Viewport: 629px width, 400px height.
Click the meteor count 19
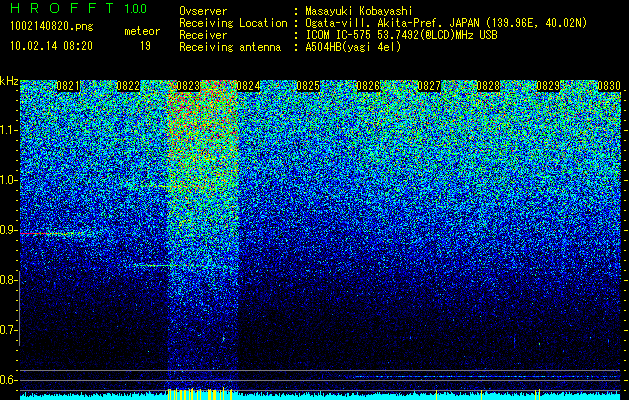point(145,46)
